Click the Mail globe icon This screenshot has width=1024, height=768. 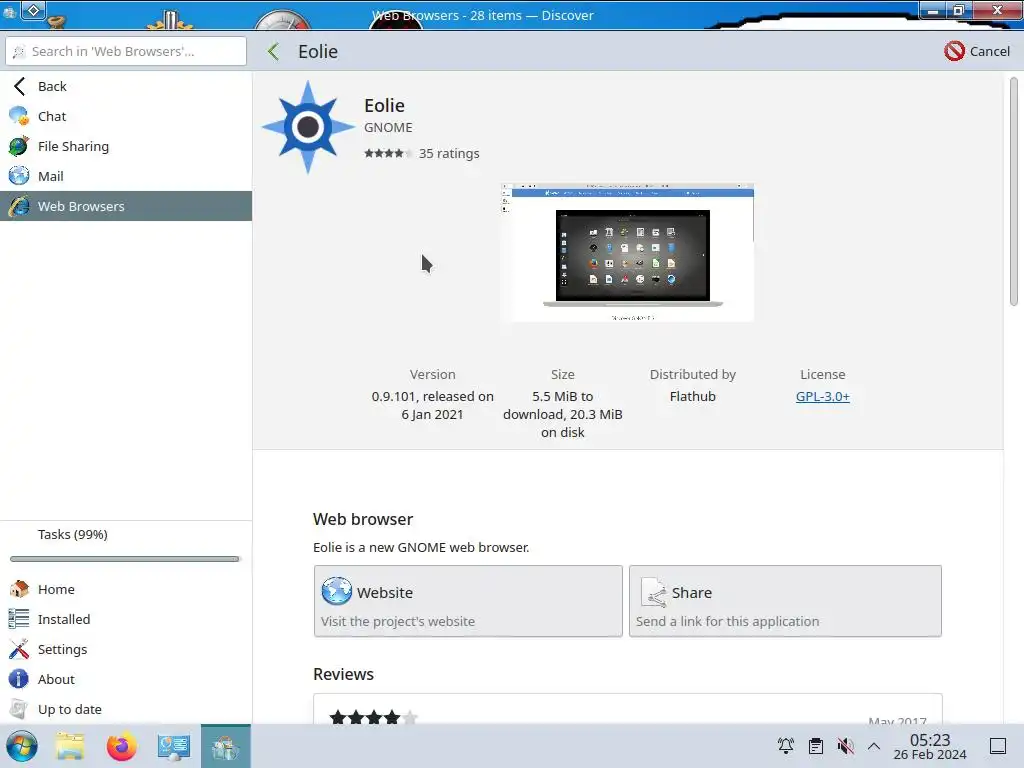click(19, 176)
